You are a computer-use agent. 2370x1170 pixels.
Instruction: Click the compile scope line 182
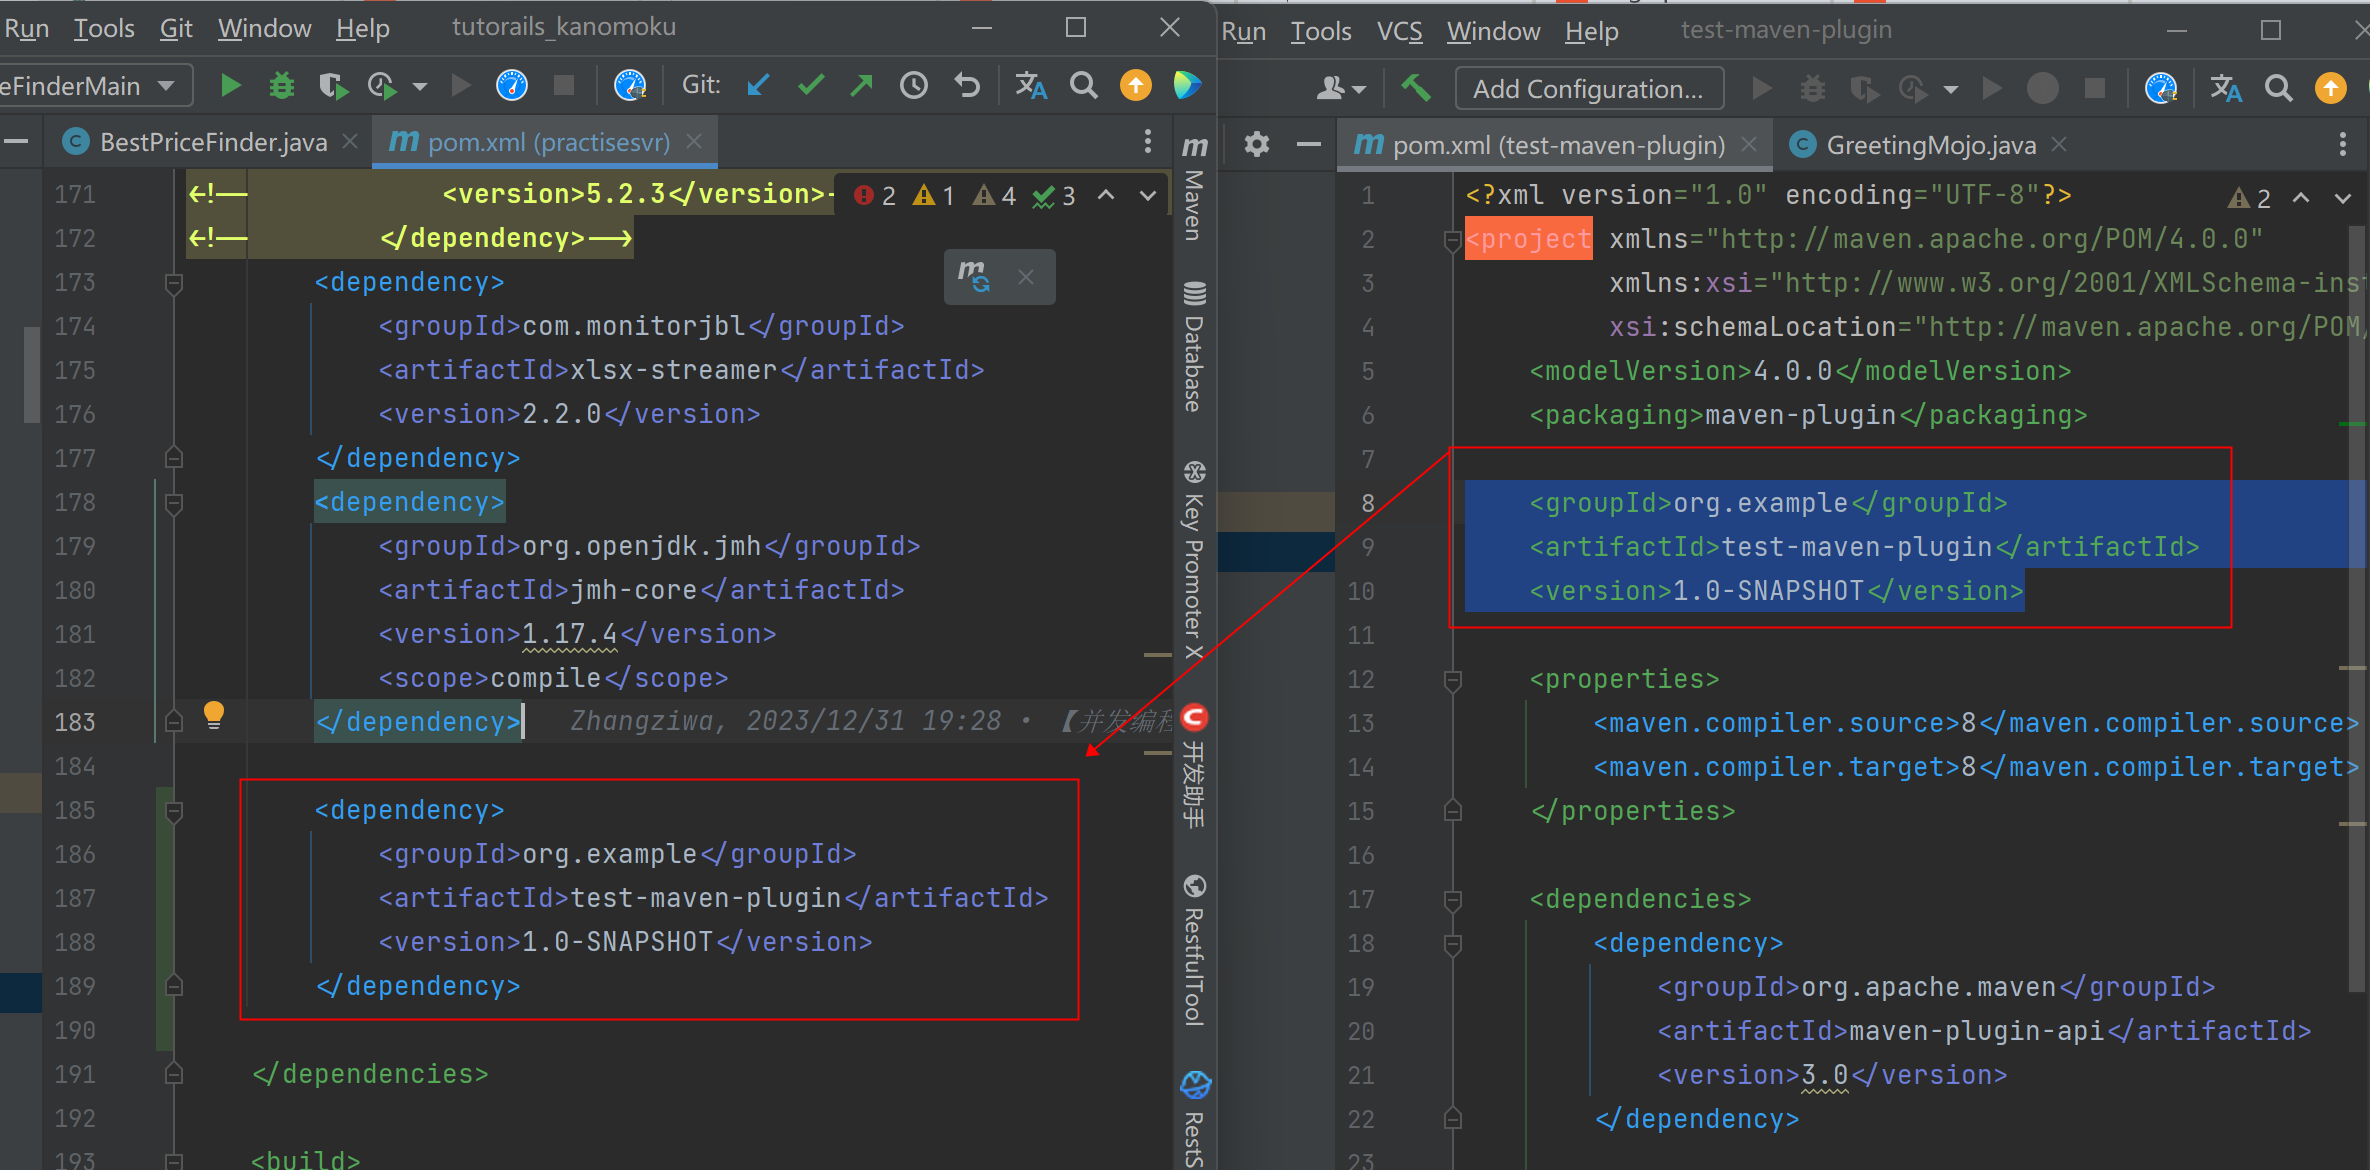(553, 678)
